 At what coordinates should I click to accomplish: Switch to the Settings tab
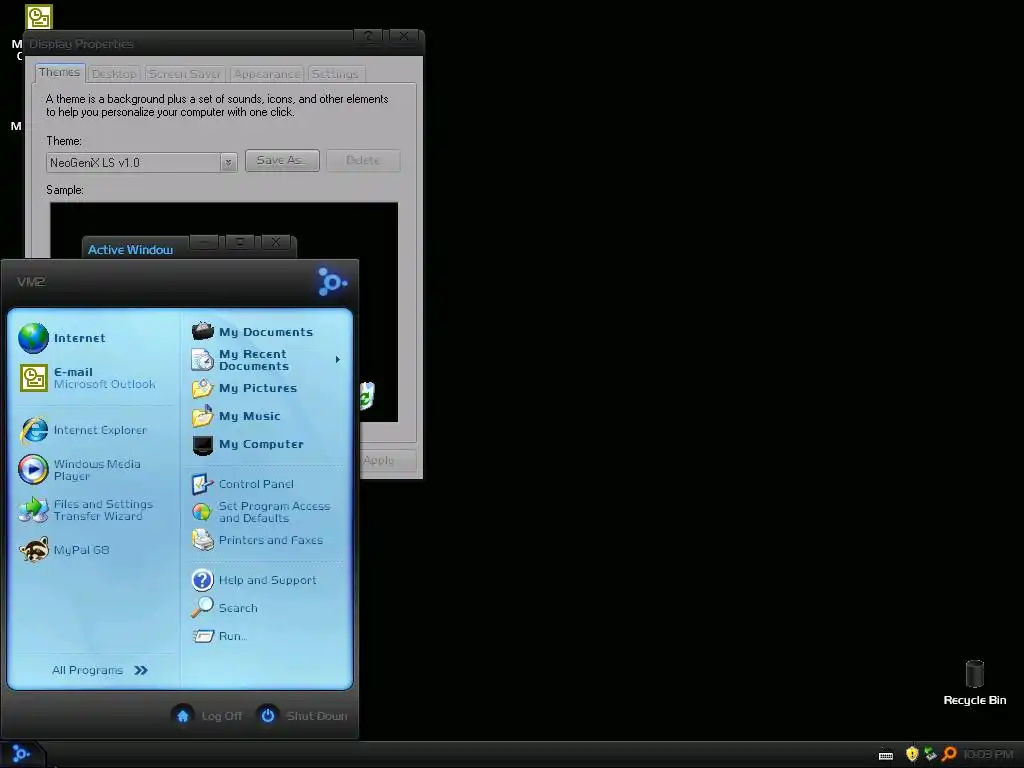coord(335,74)
